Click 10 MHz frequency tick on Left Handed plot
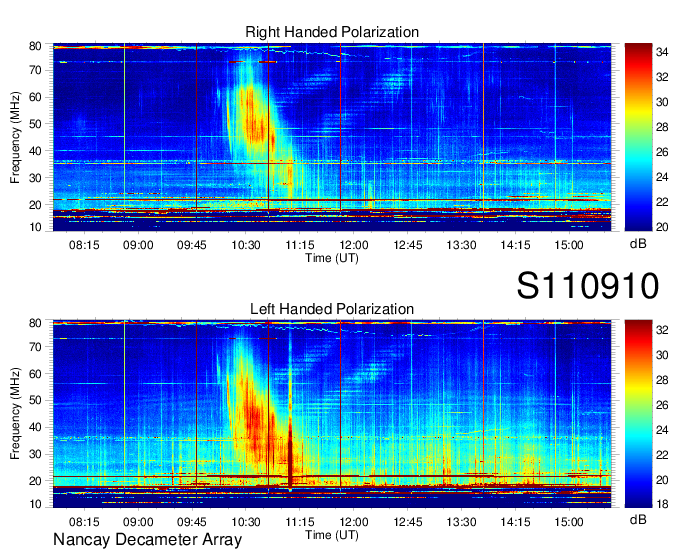 35,504
